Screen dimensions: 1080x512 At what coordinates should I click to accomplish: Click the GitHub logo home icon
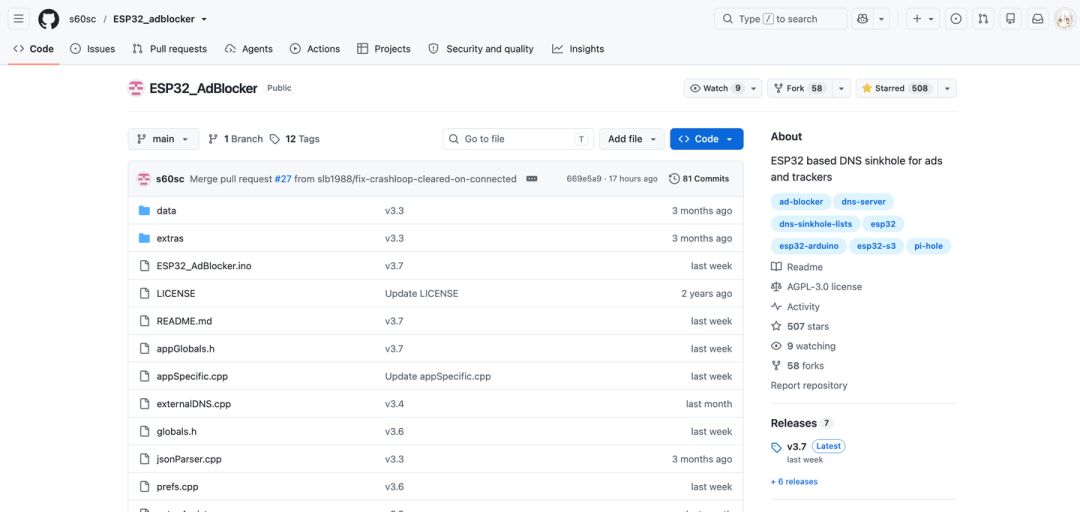[x=48, y=19]
